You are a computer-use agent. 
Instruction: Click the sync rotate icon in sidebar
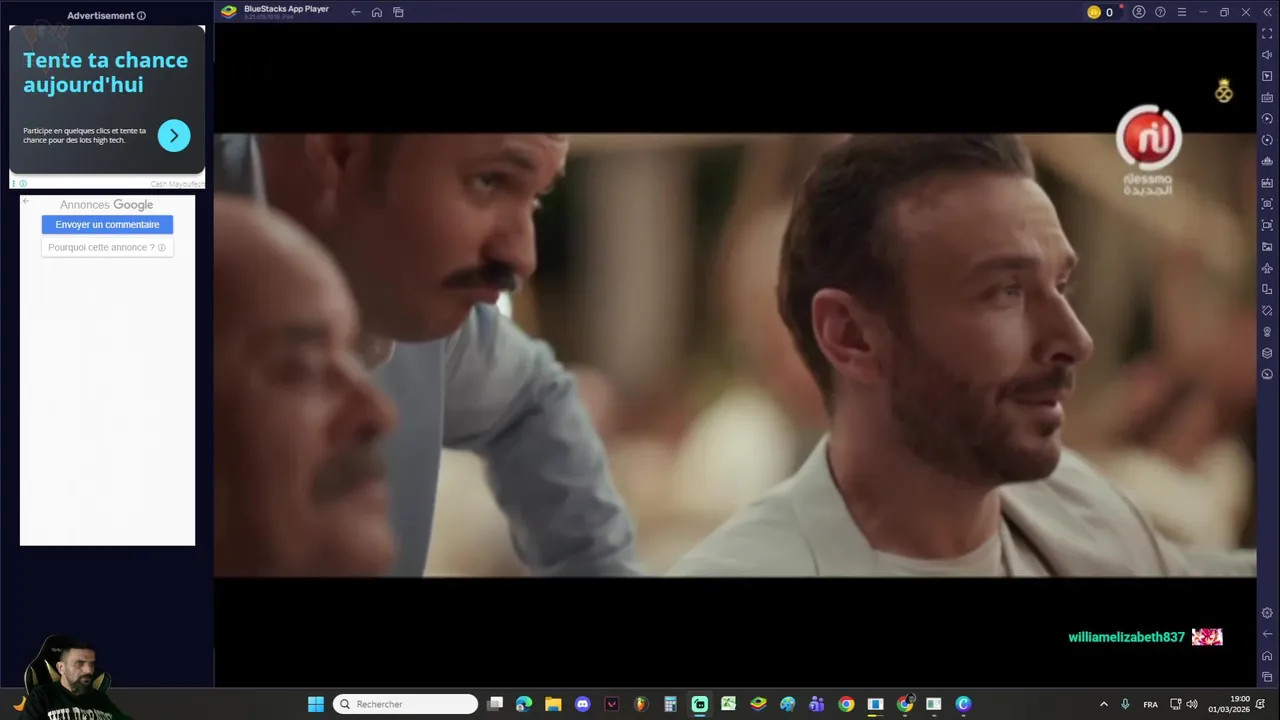coord(1267,140)
